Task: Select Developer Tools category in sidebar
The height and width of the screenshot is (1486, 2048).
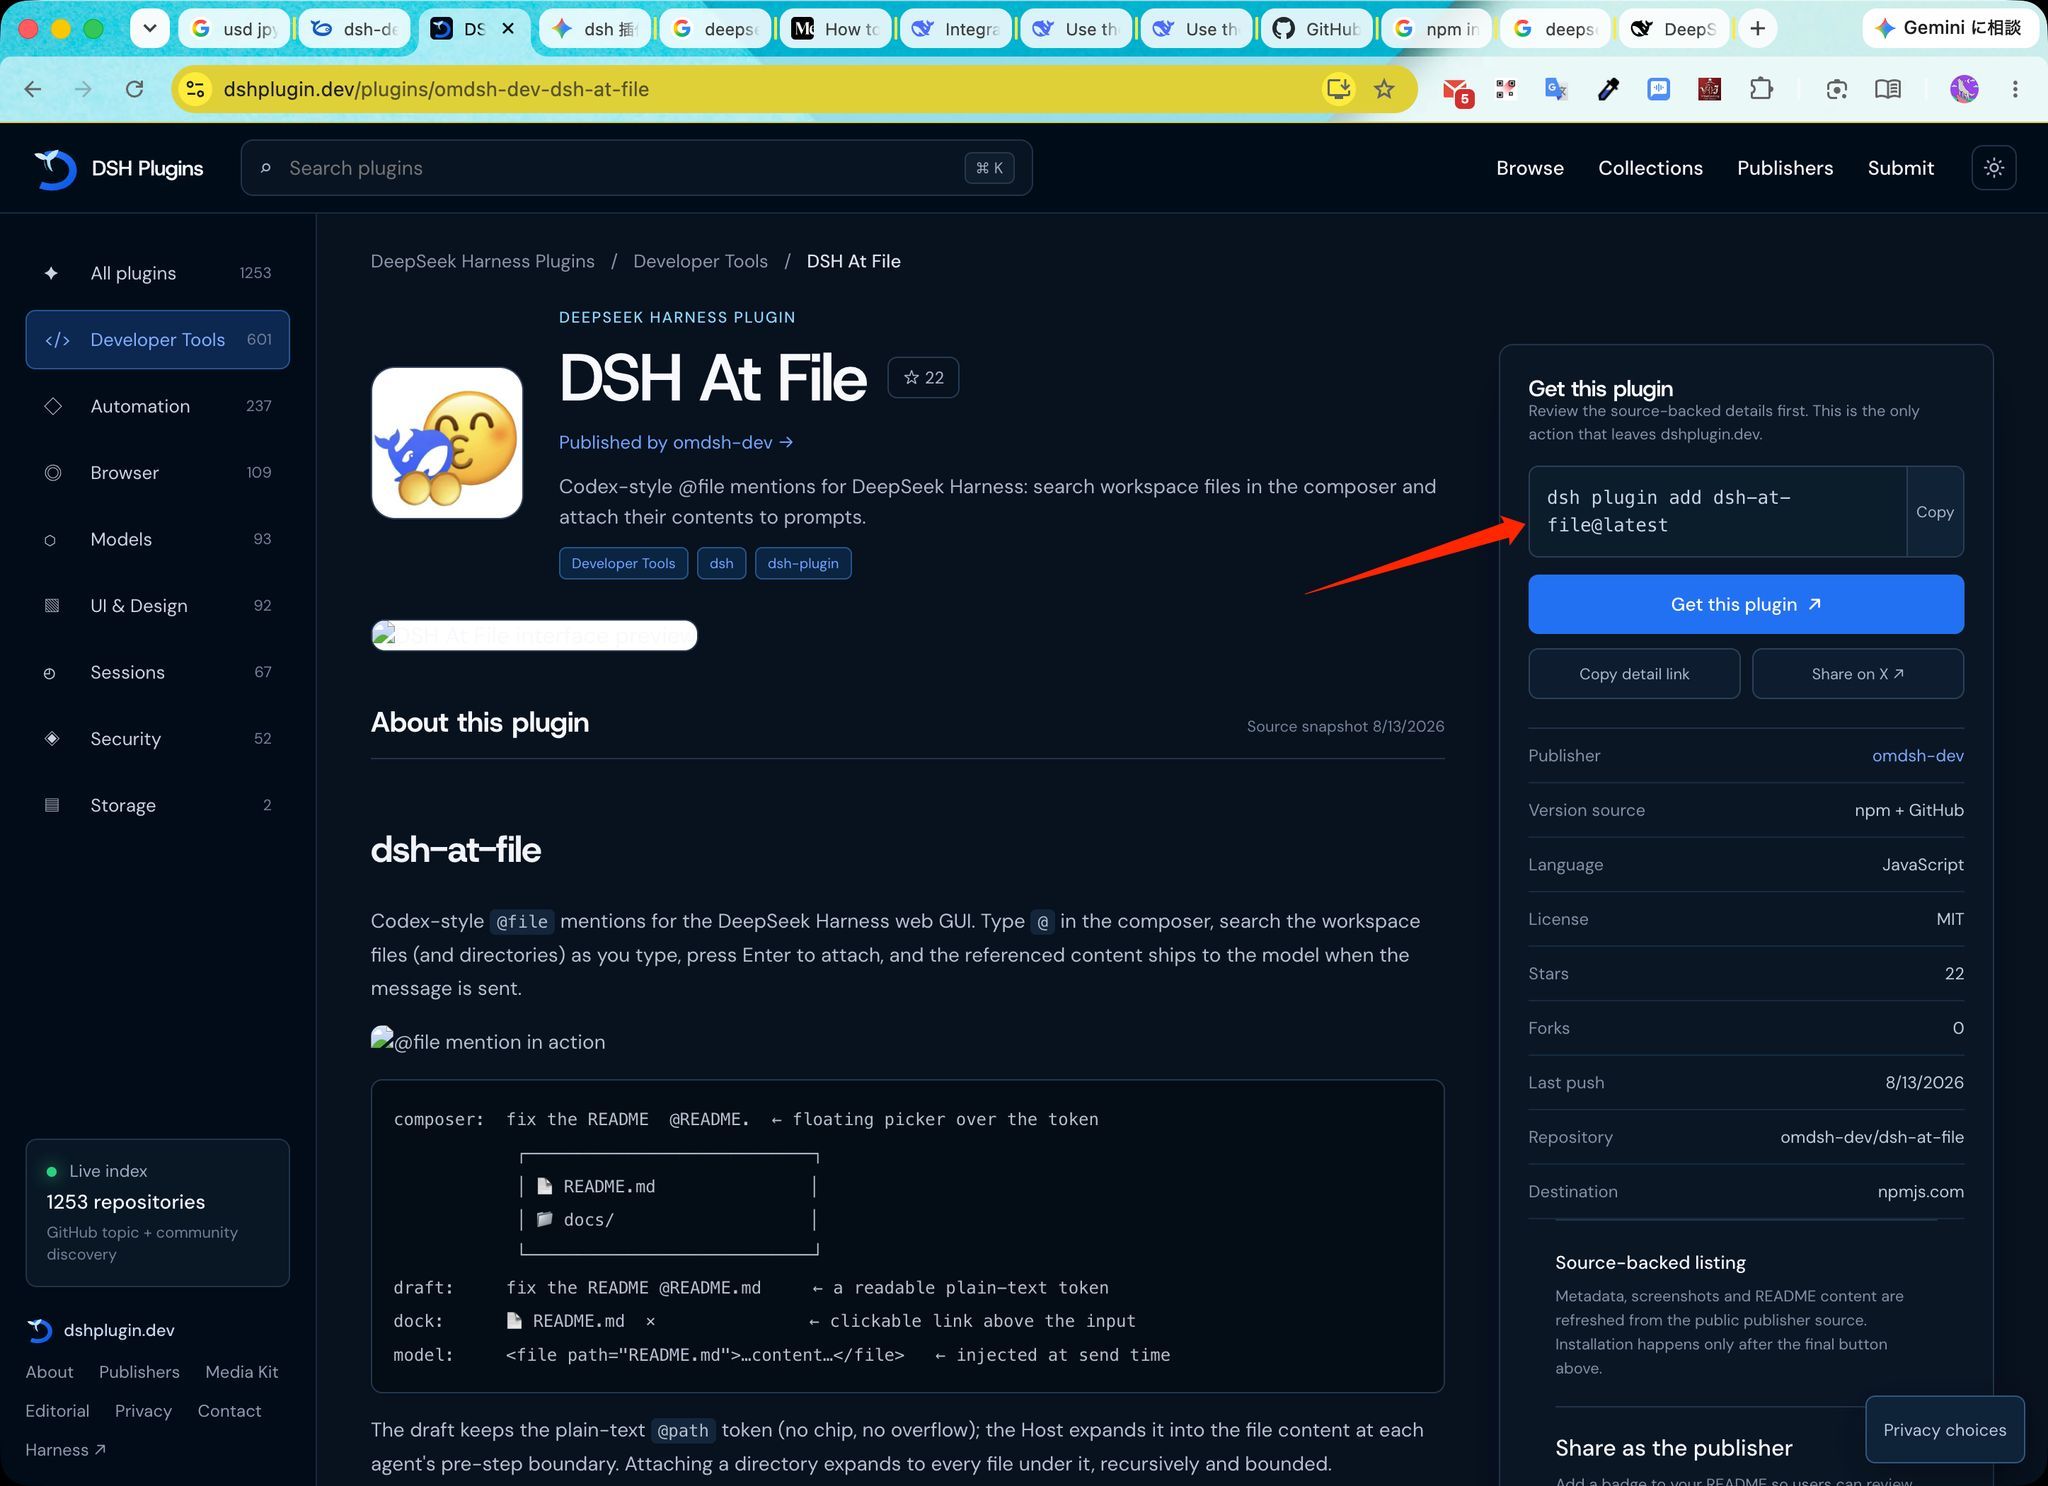Action: coord(158,340)
